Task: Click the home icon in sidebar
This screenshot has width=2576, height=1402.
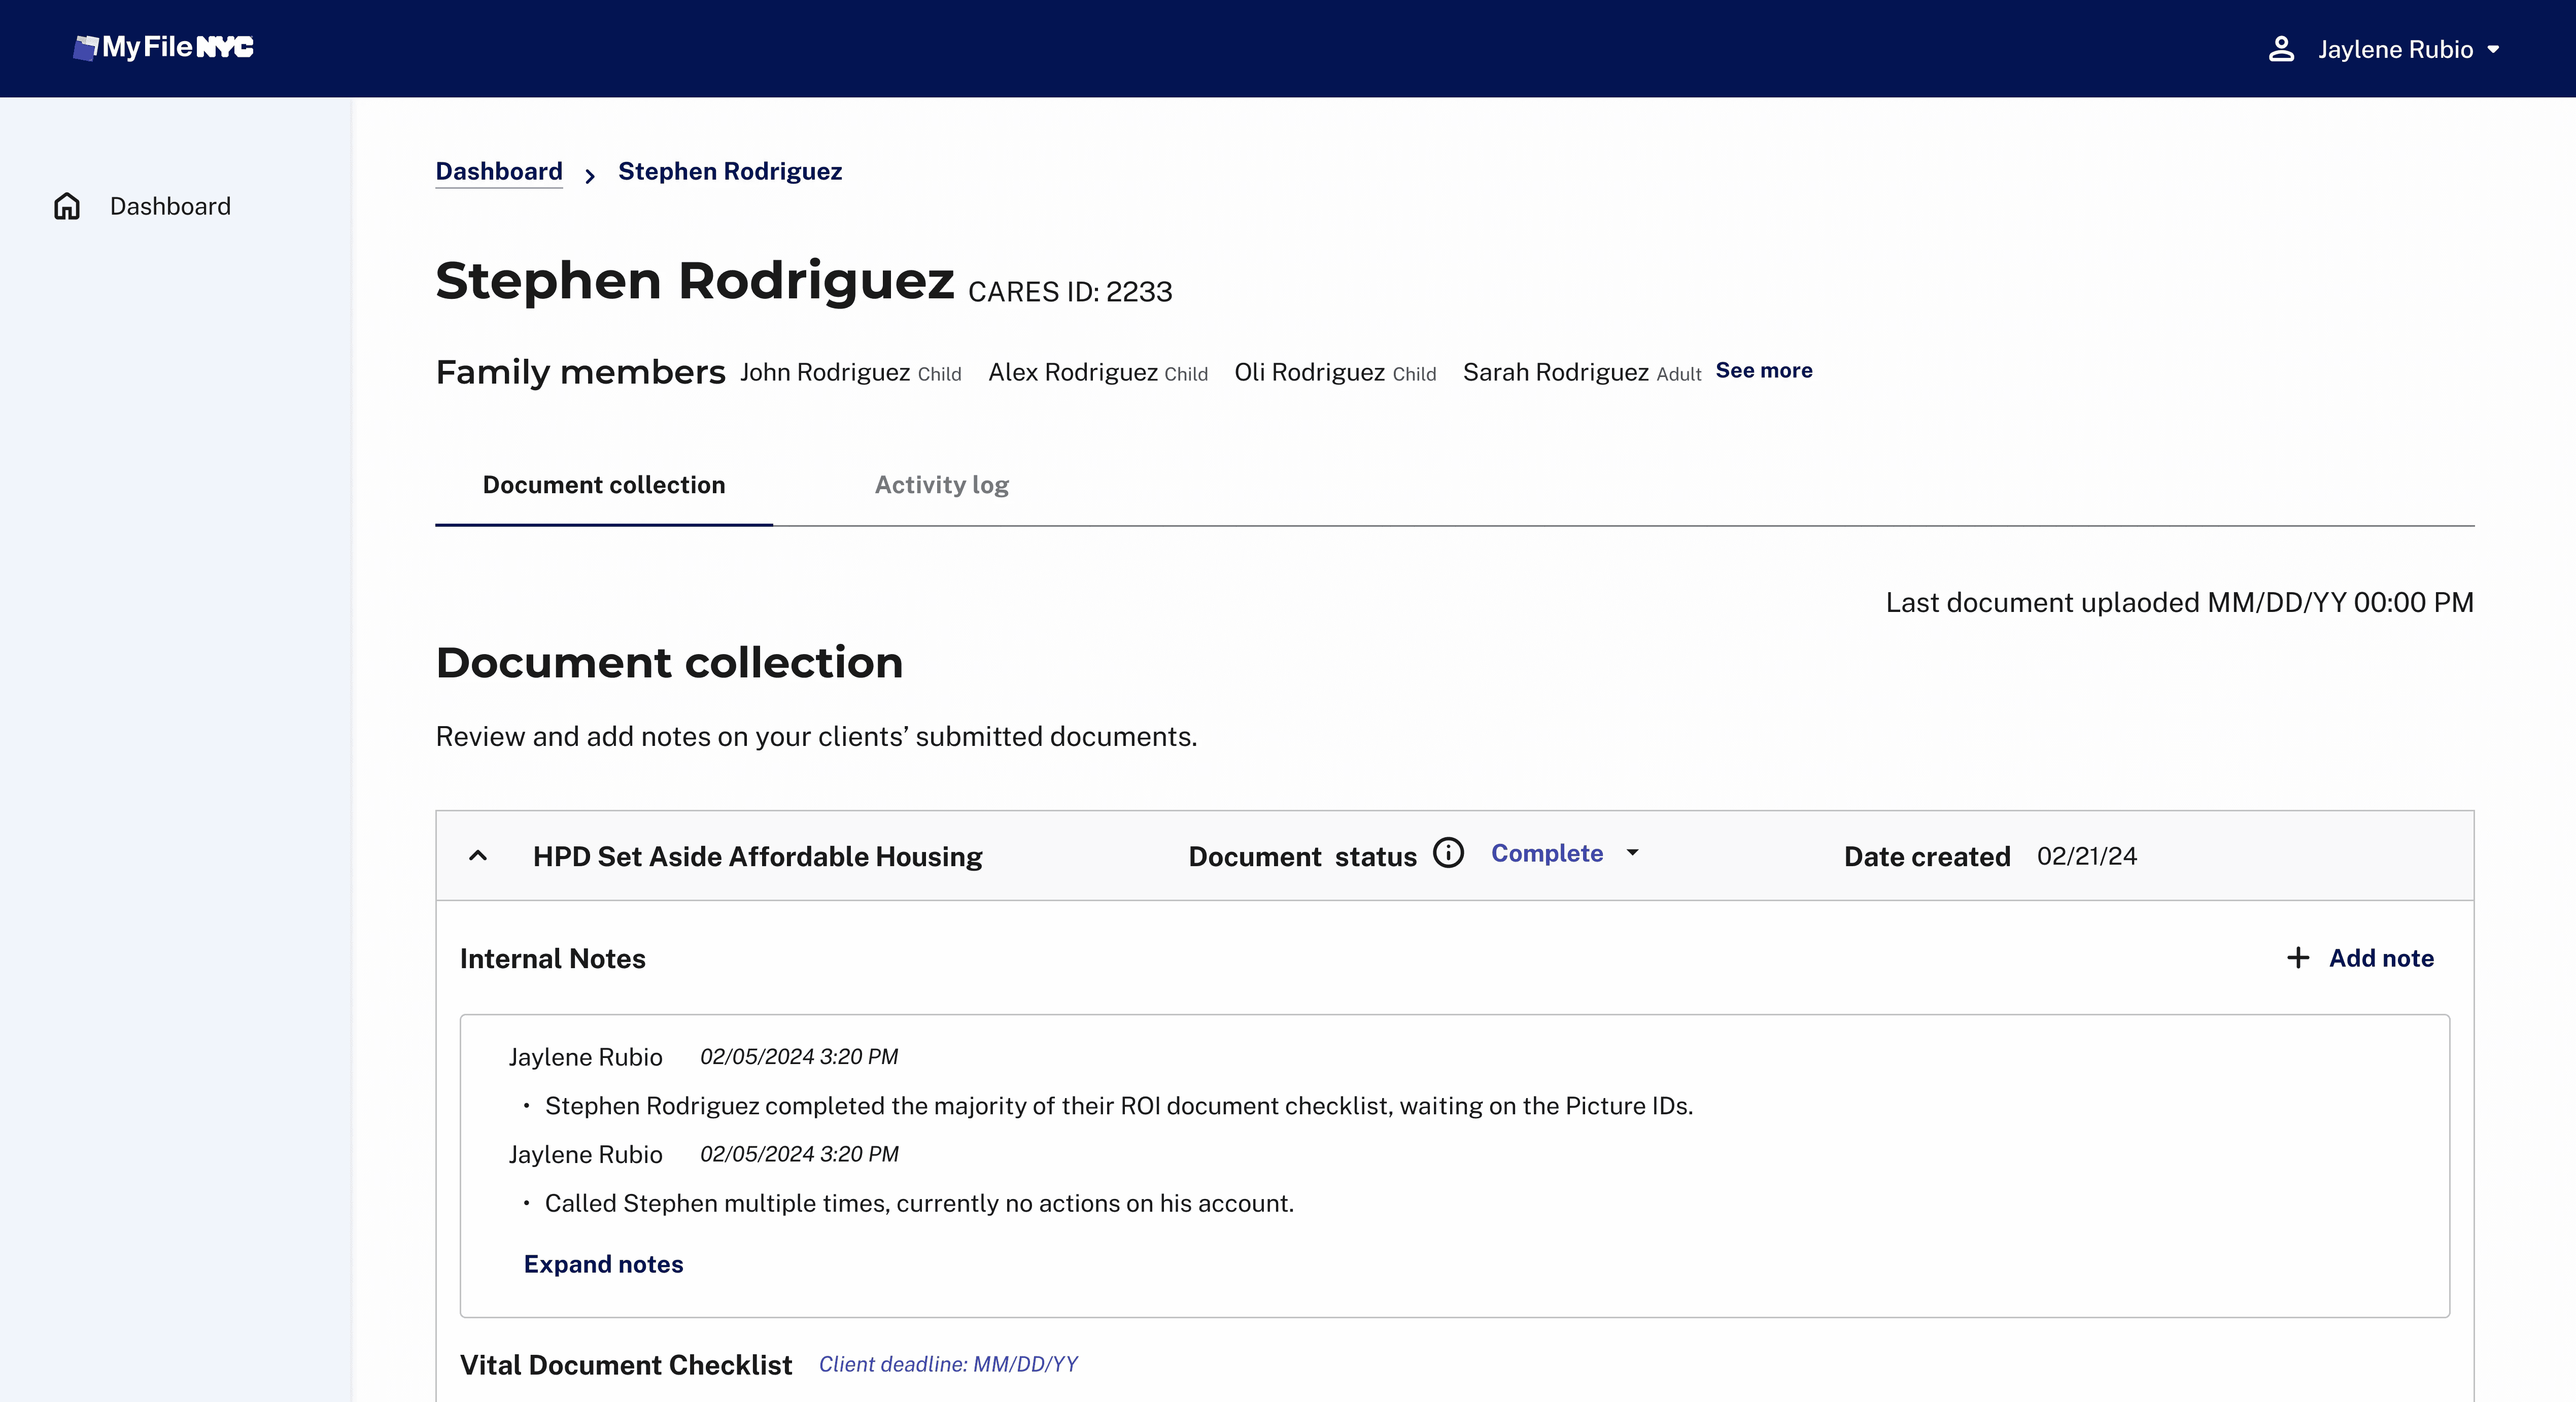Action: (67, 206)
